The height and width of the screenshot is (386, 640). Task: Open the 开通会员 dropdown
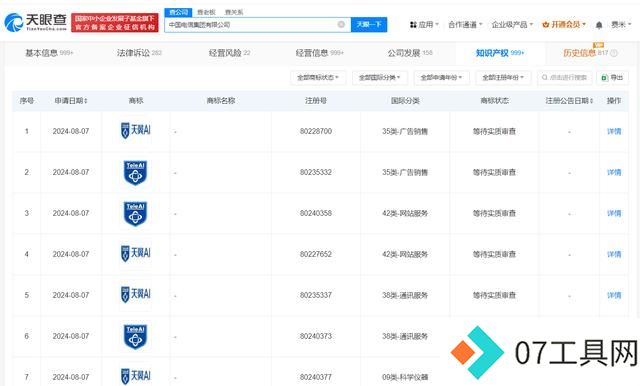coord(564,24)
